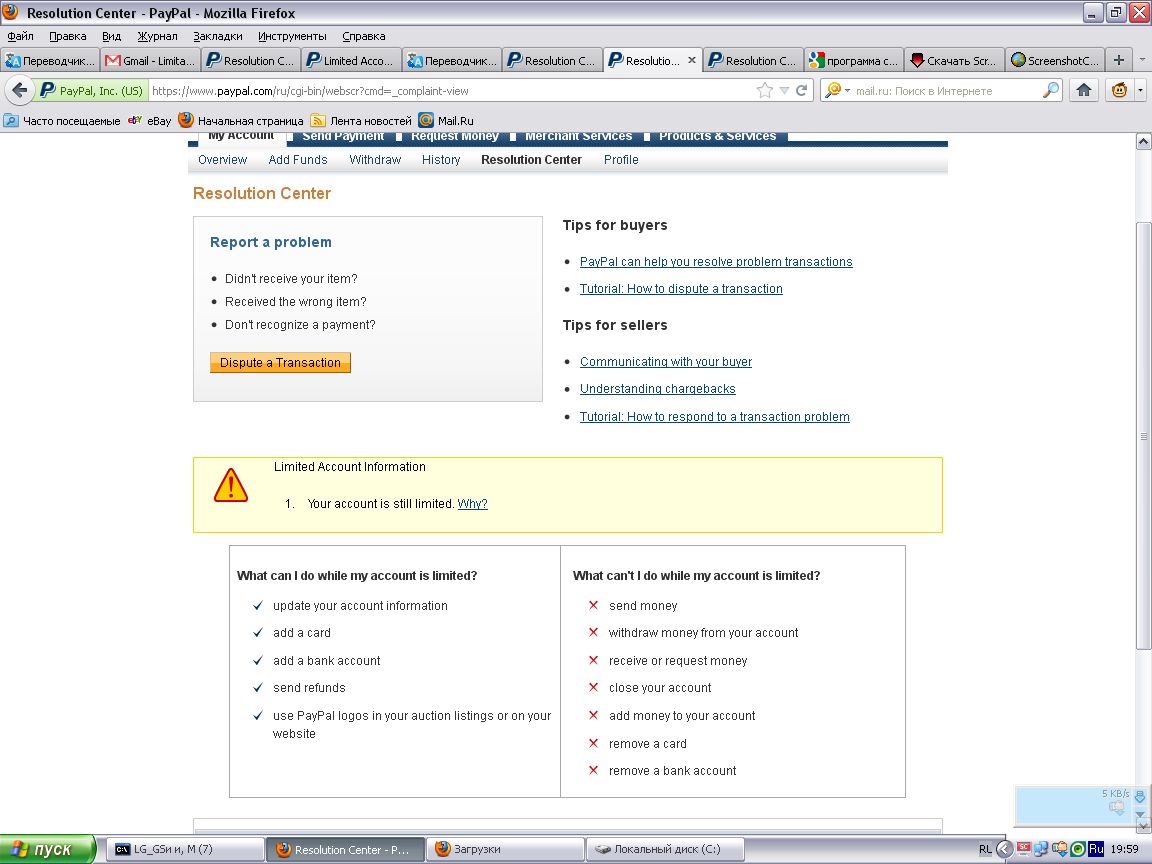Open the Справка menu
Screen dimensions: 1152x864
tap(364, 36)
